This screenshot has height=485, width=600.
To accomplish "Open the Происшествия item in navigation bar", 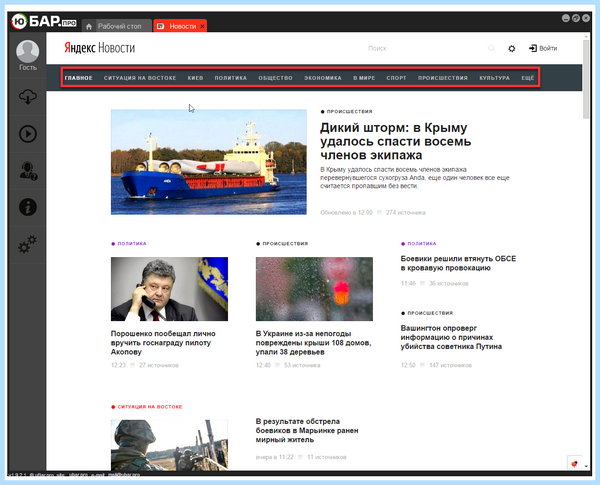I will (443, 78).
